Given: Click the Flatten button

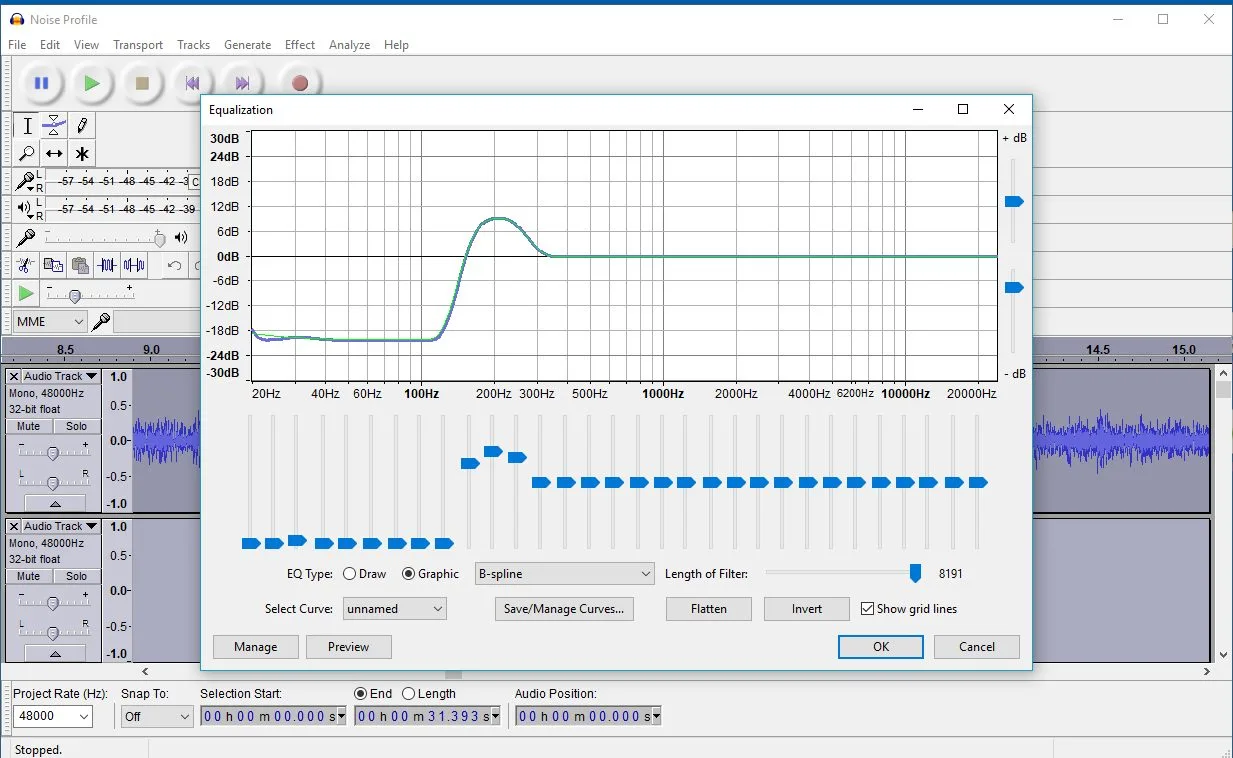Looking at the screenshot, I should click(708, 609).
